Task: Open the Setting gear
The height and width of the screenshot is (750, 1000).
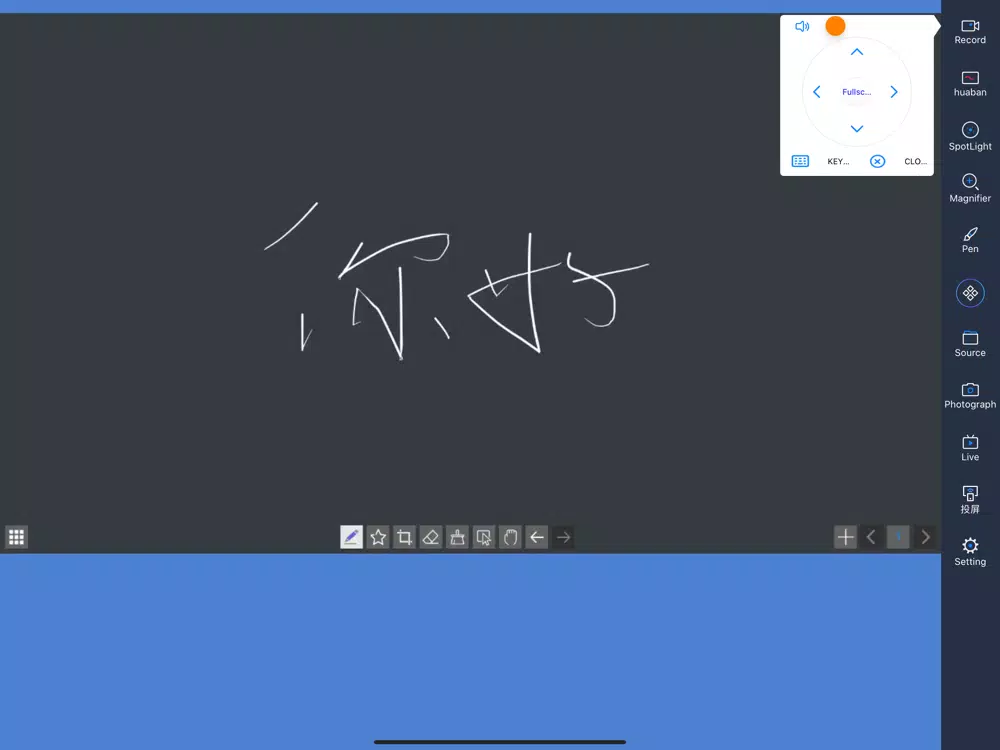Action: 969,552
